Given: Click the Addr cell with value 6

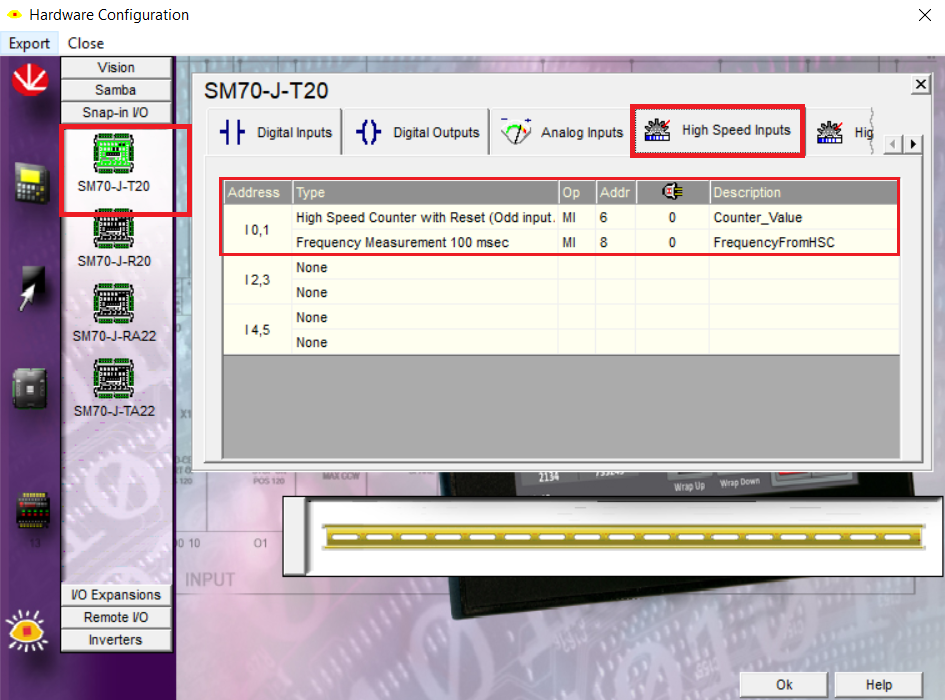Looking at the screenshot, I should (x=615, y=217).
